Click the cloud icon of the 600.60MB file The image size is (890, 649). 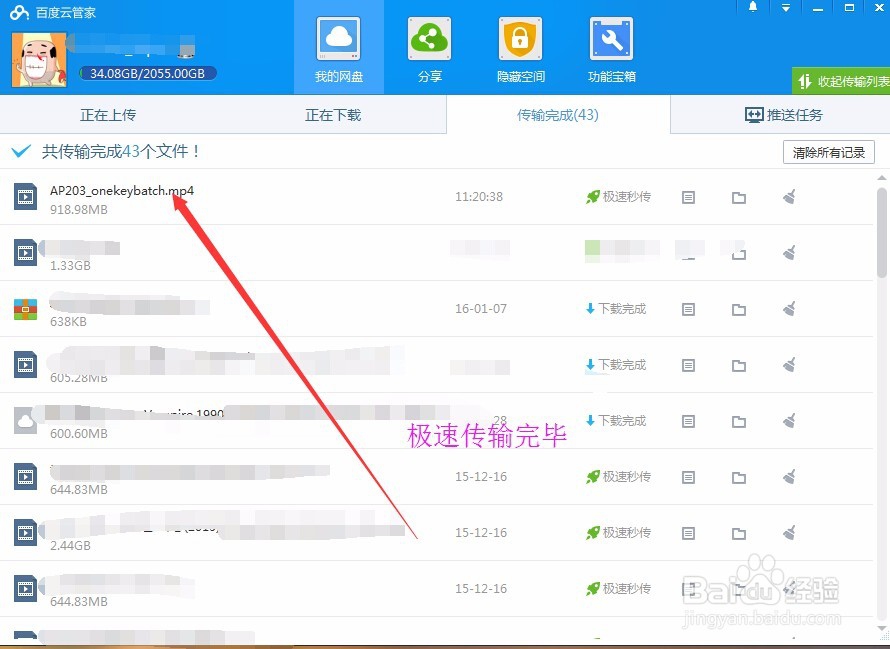coord(26,421)
